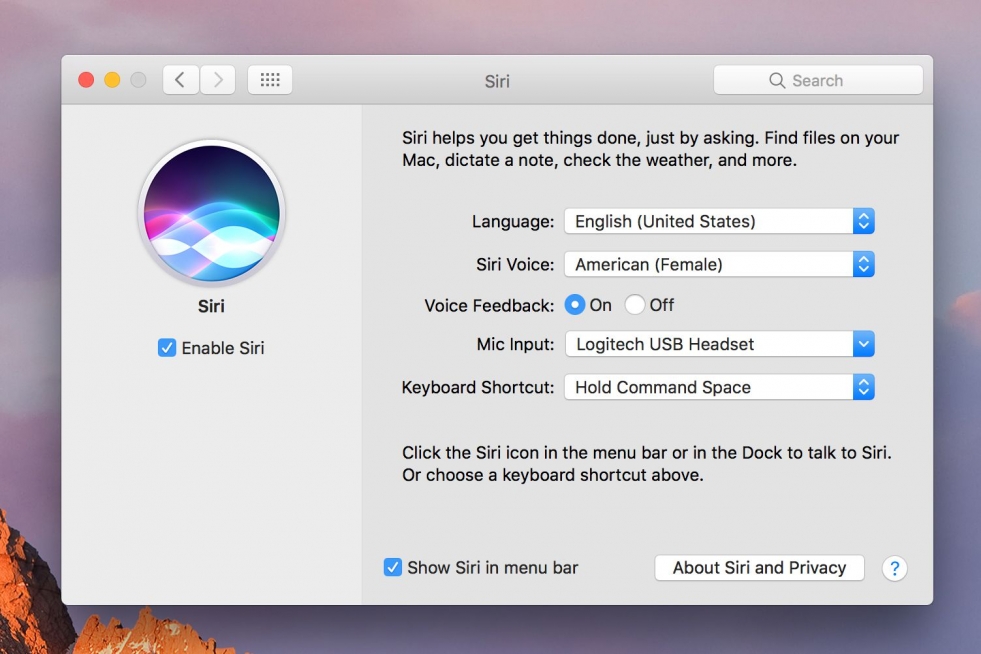
Task: Click the forward navigation arrow
Action: click(x=218, y=81)
